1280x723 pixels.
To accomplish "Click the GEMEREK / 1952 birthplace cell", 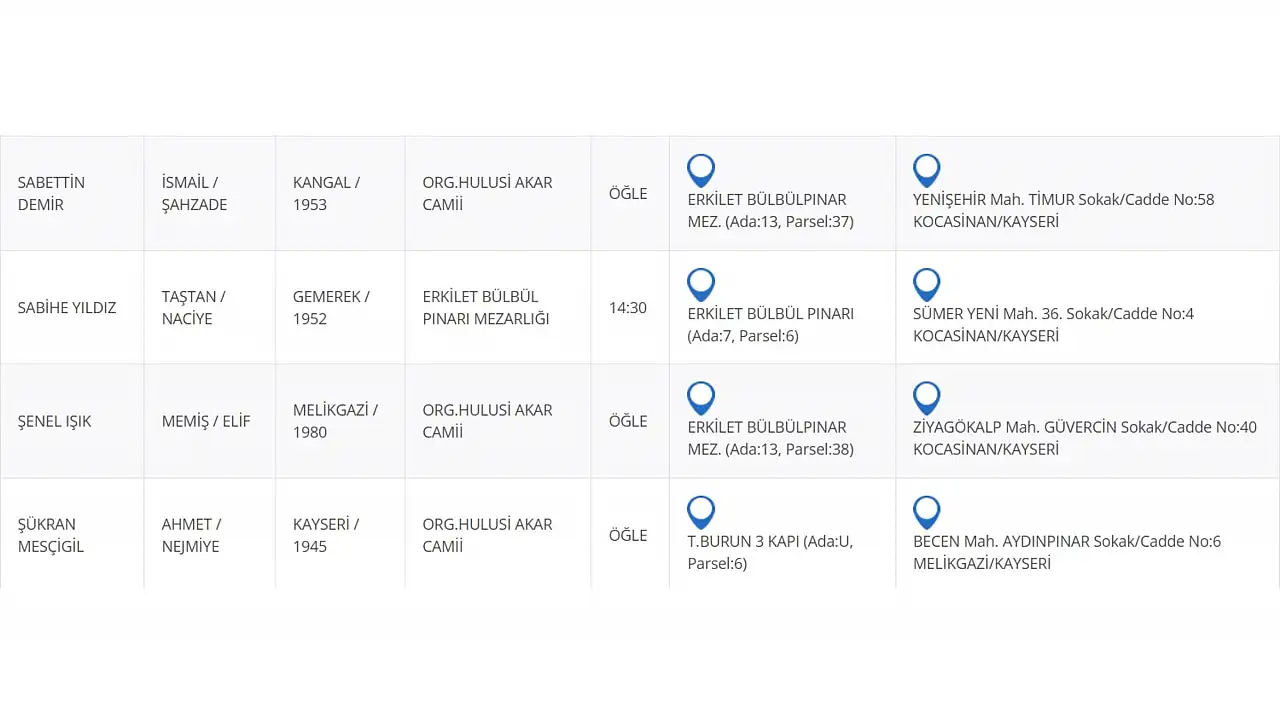I will click(x=331, y=307).
